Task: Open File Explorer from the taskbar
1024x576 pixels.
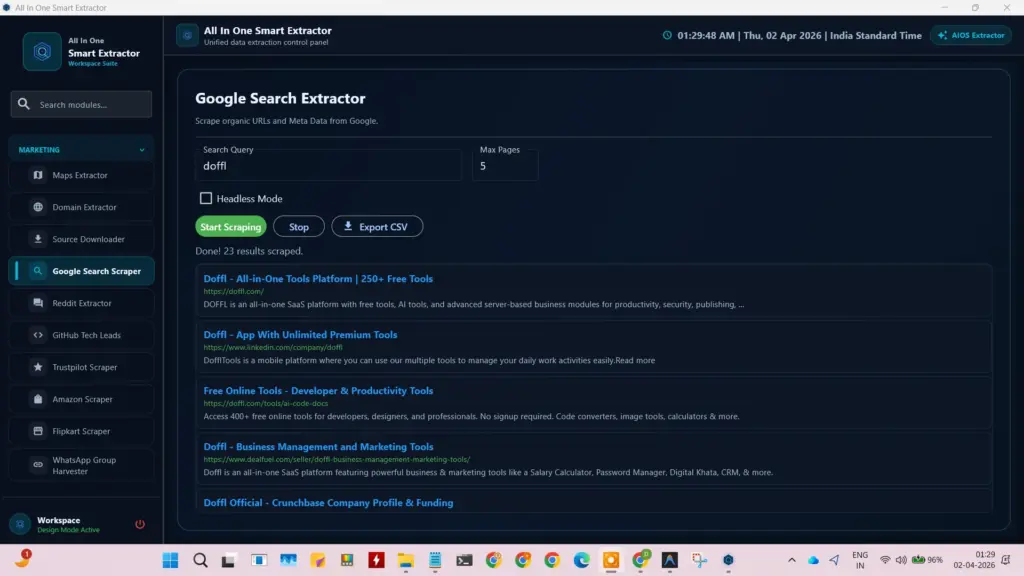Action: click(x=406, y=560)
